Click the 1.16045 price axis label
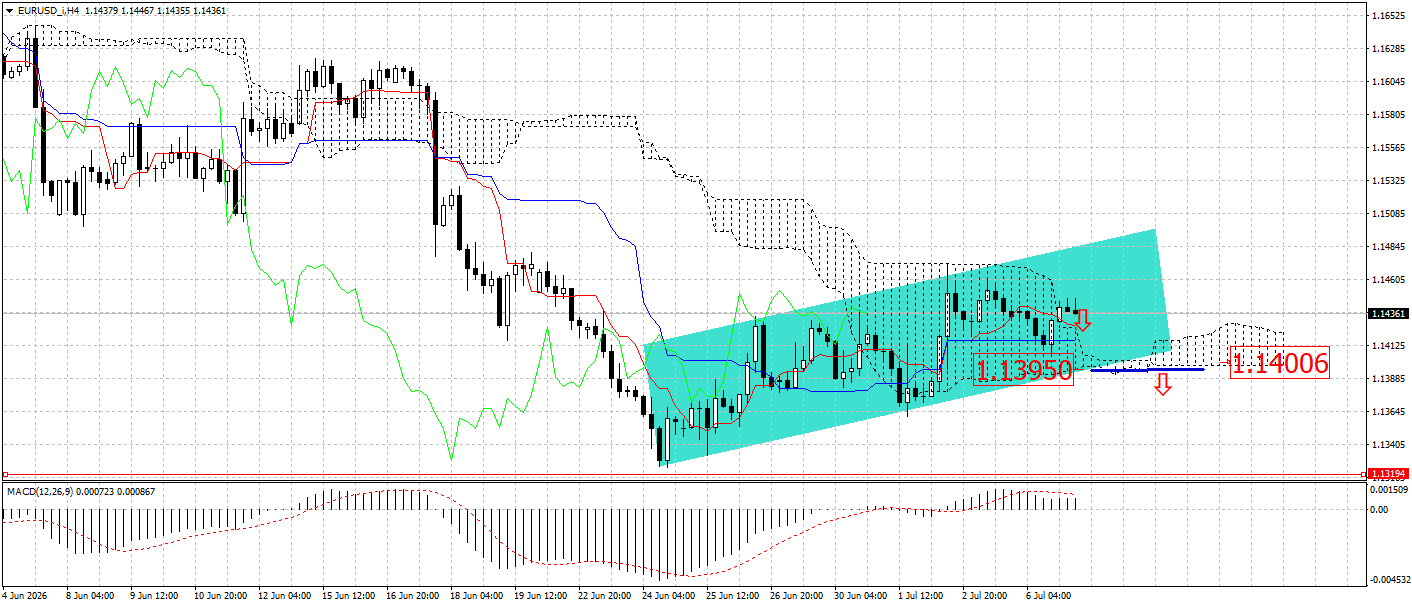The width and height of the screenshot is (1412, 607). (1386, 82)
